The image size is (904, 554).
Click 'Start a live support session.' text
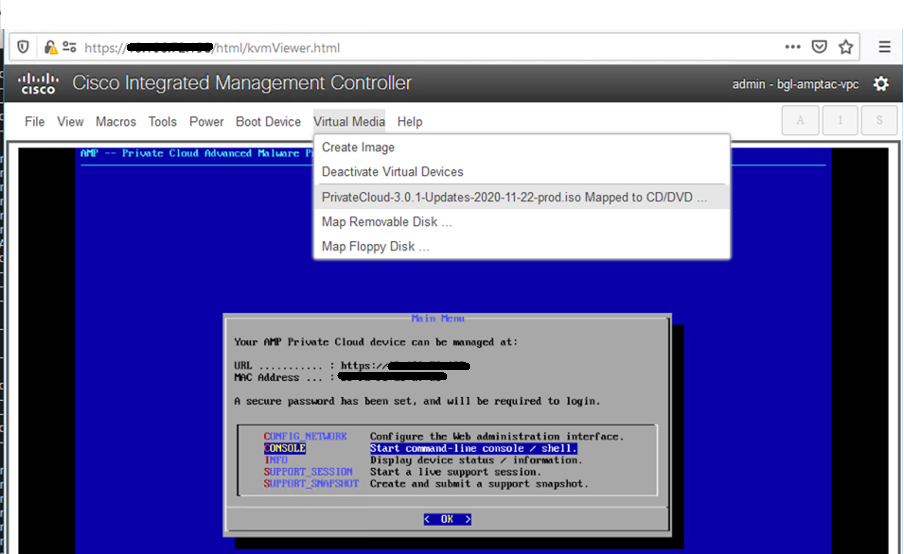(x=455, y=472)
